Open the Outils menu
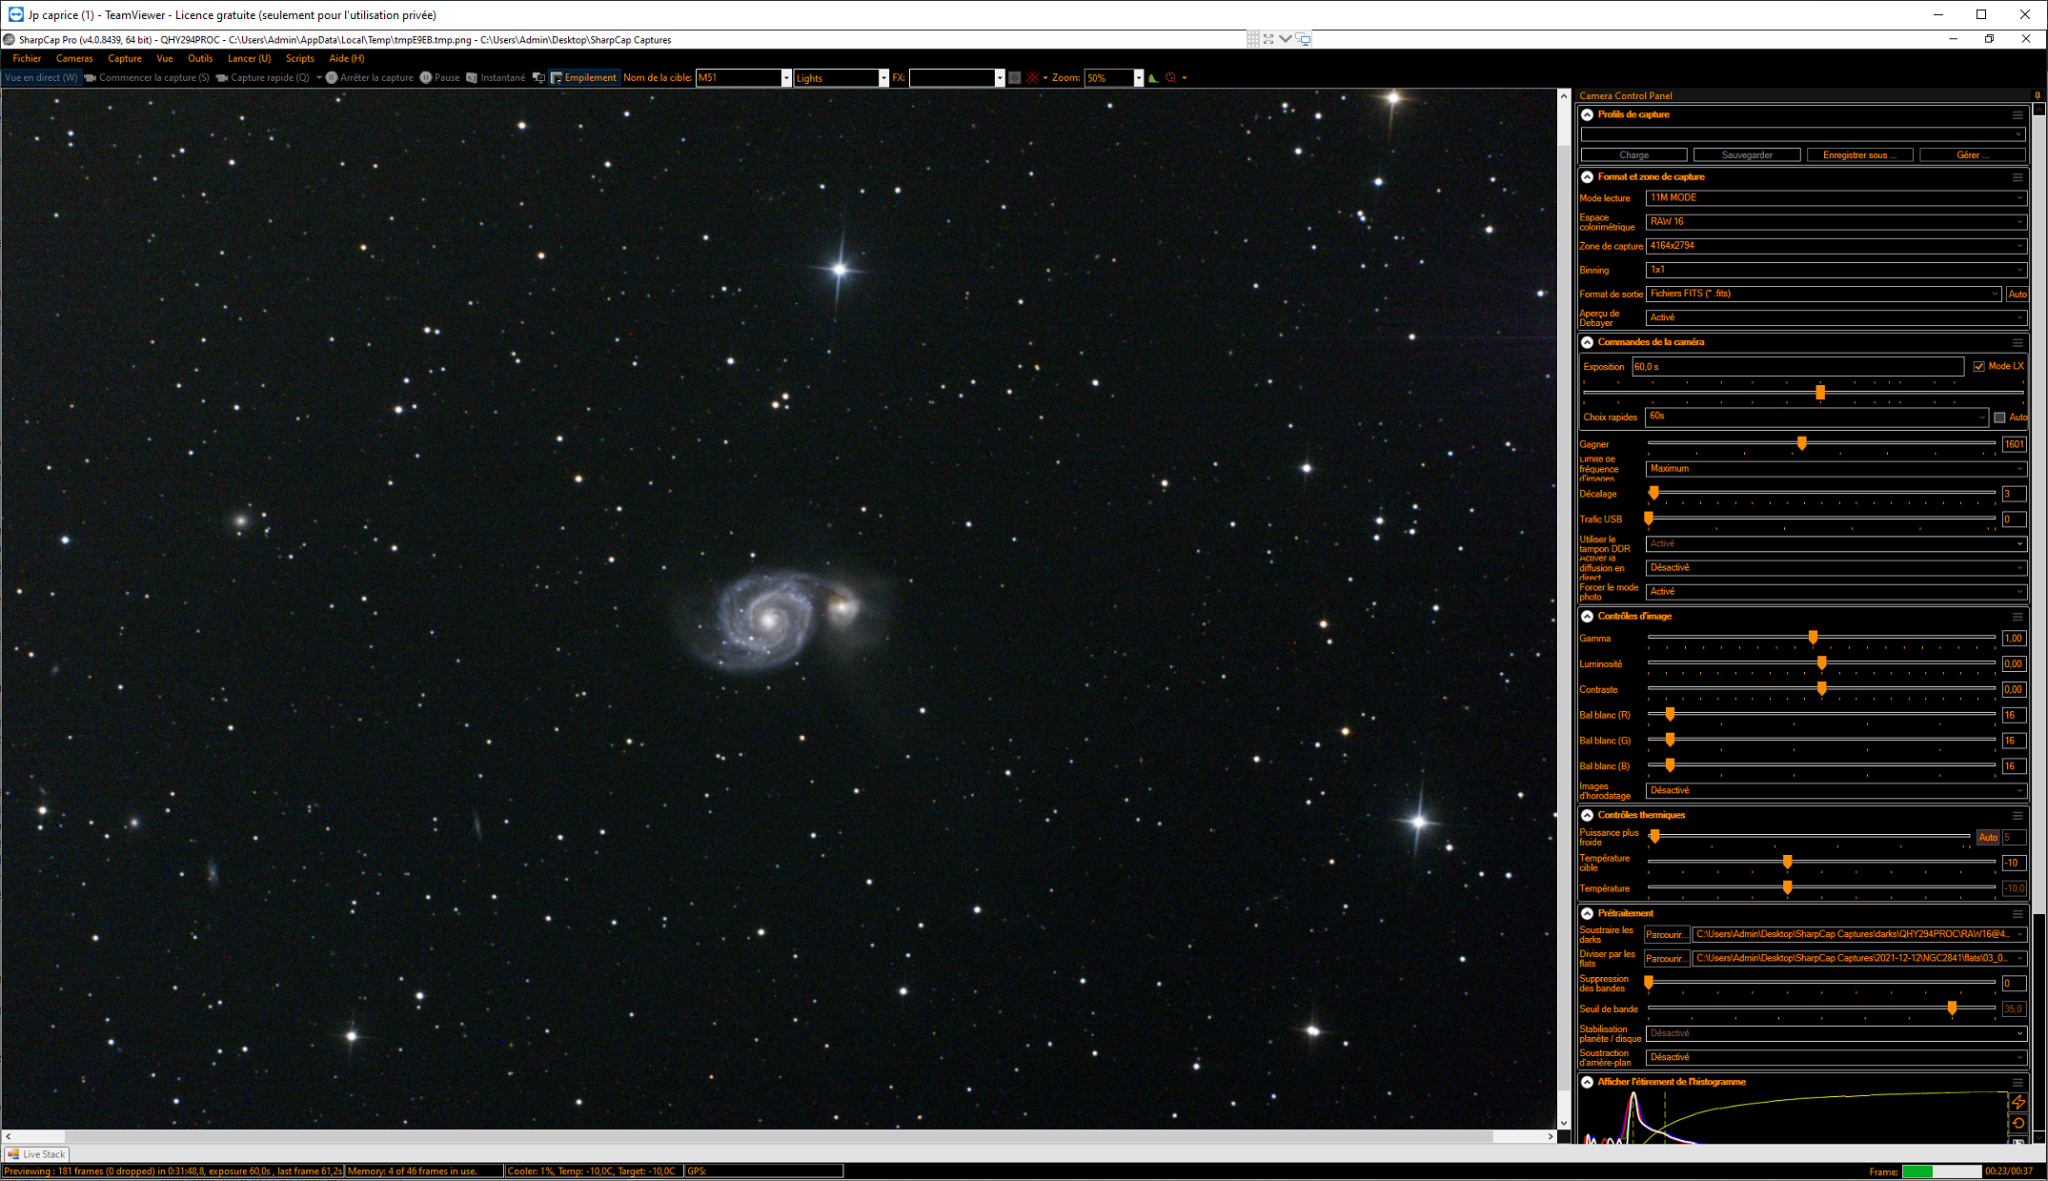Viewport: 2048px width, 1181px height. point(200,59)
